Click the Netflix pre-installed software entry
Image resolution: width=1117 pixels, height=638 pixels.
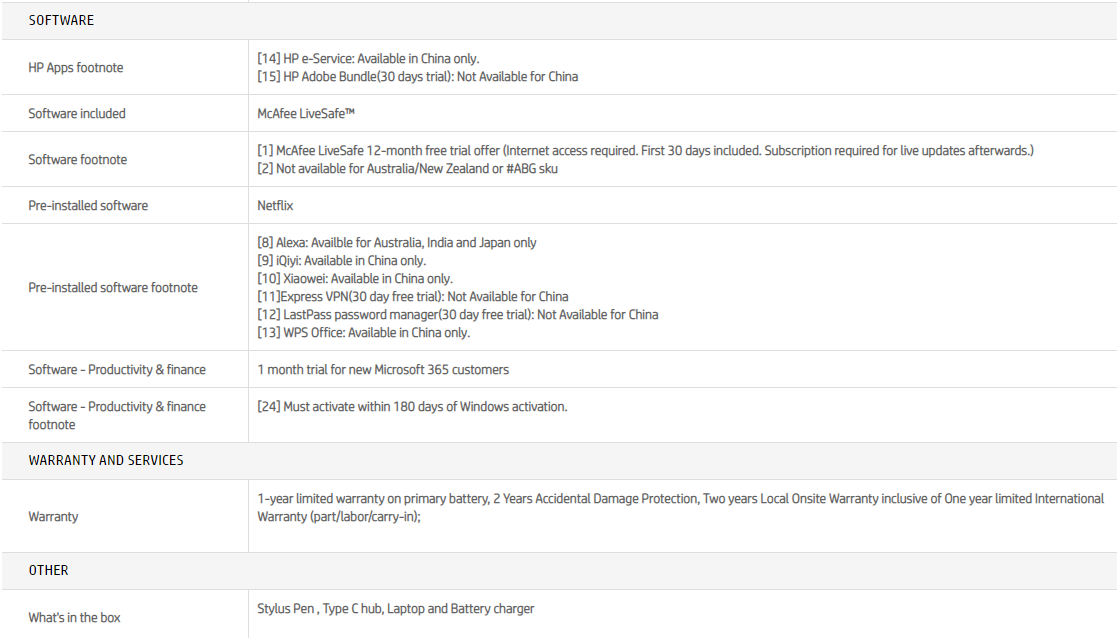275,206
